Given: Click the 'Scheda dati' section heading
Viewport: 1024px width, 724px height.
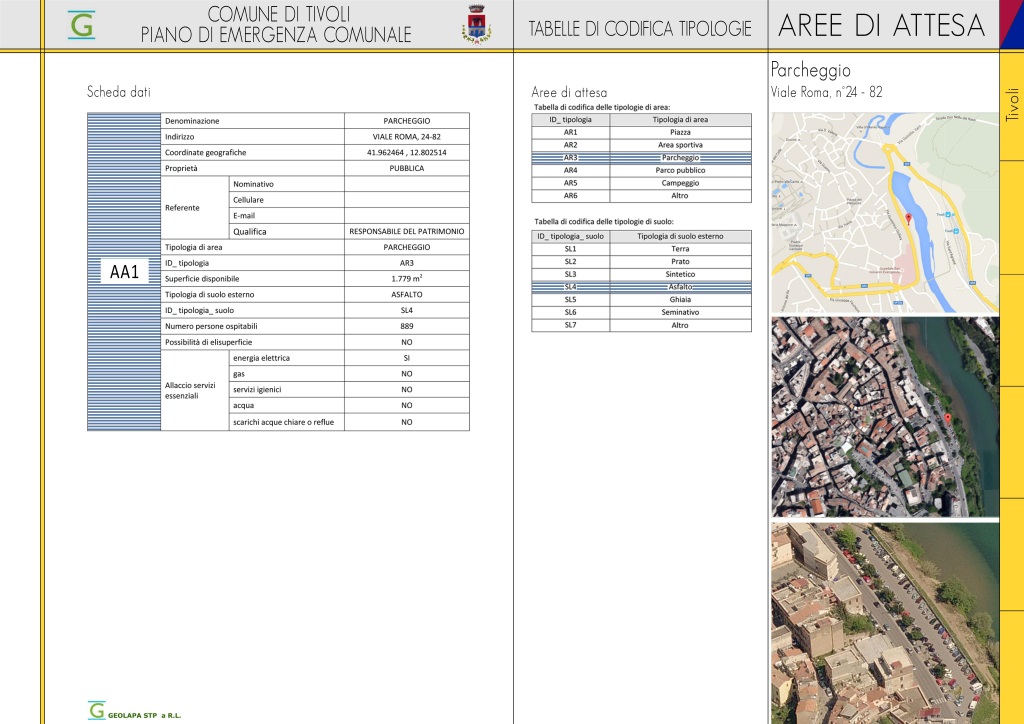Looking at the screenshot, I should tap(119, 92).
